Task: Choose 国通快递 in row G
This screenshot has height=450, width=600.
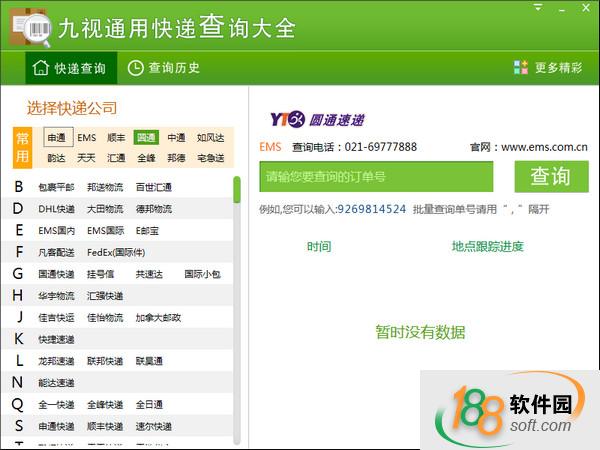Action: pyautogui.click(x=56, y=274)
